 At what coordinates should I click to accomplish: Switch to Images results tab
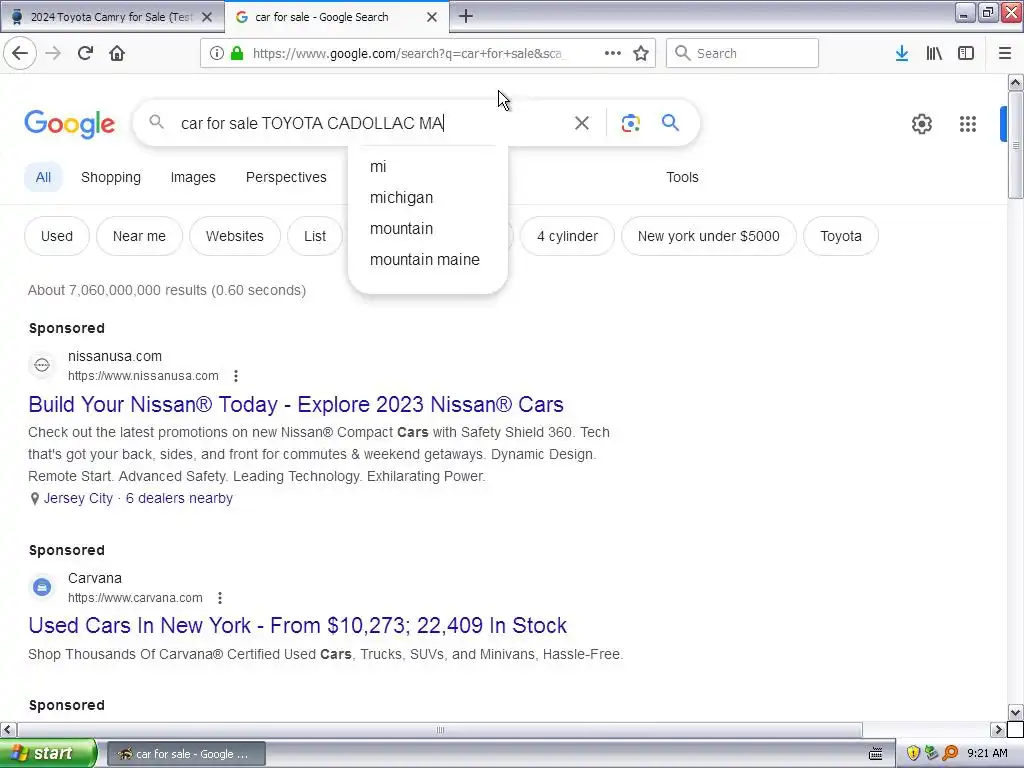pos(193,177)
